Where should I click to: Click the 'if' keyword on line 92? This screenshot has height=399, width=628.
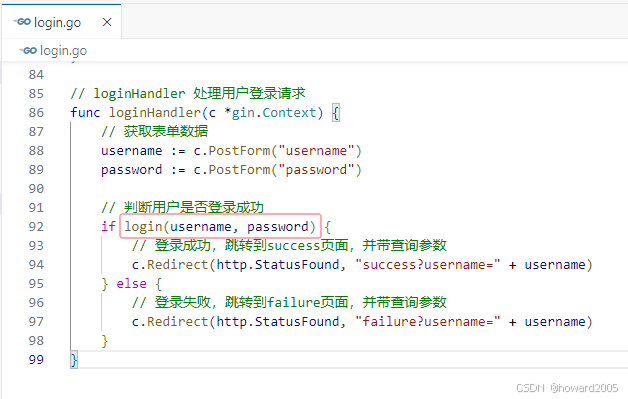[x=108, y=227]
